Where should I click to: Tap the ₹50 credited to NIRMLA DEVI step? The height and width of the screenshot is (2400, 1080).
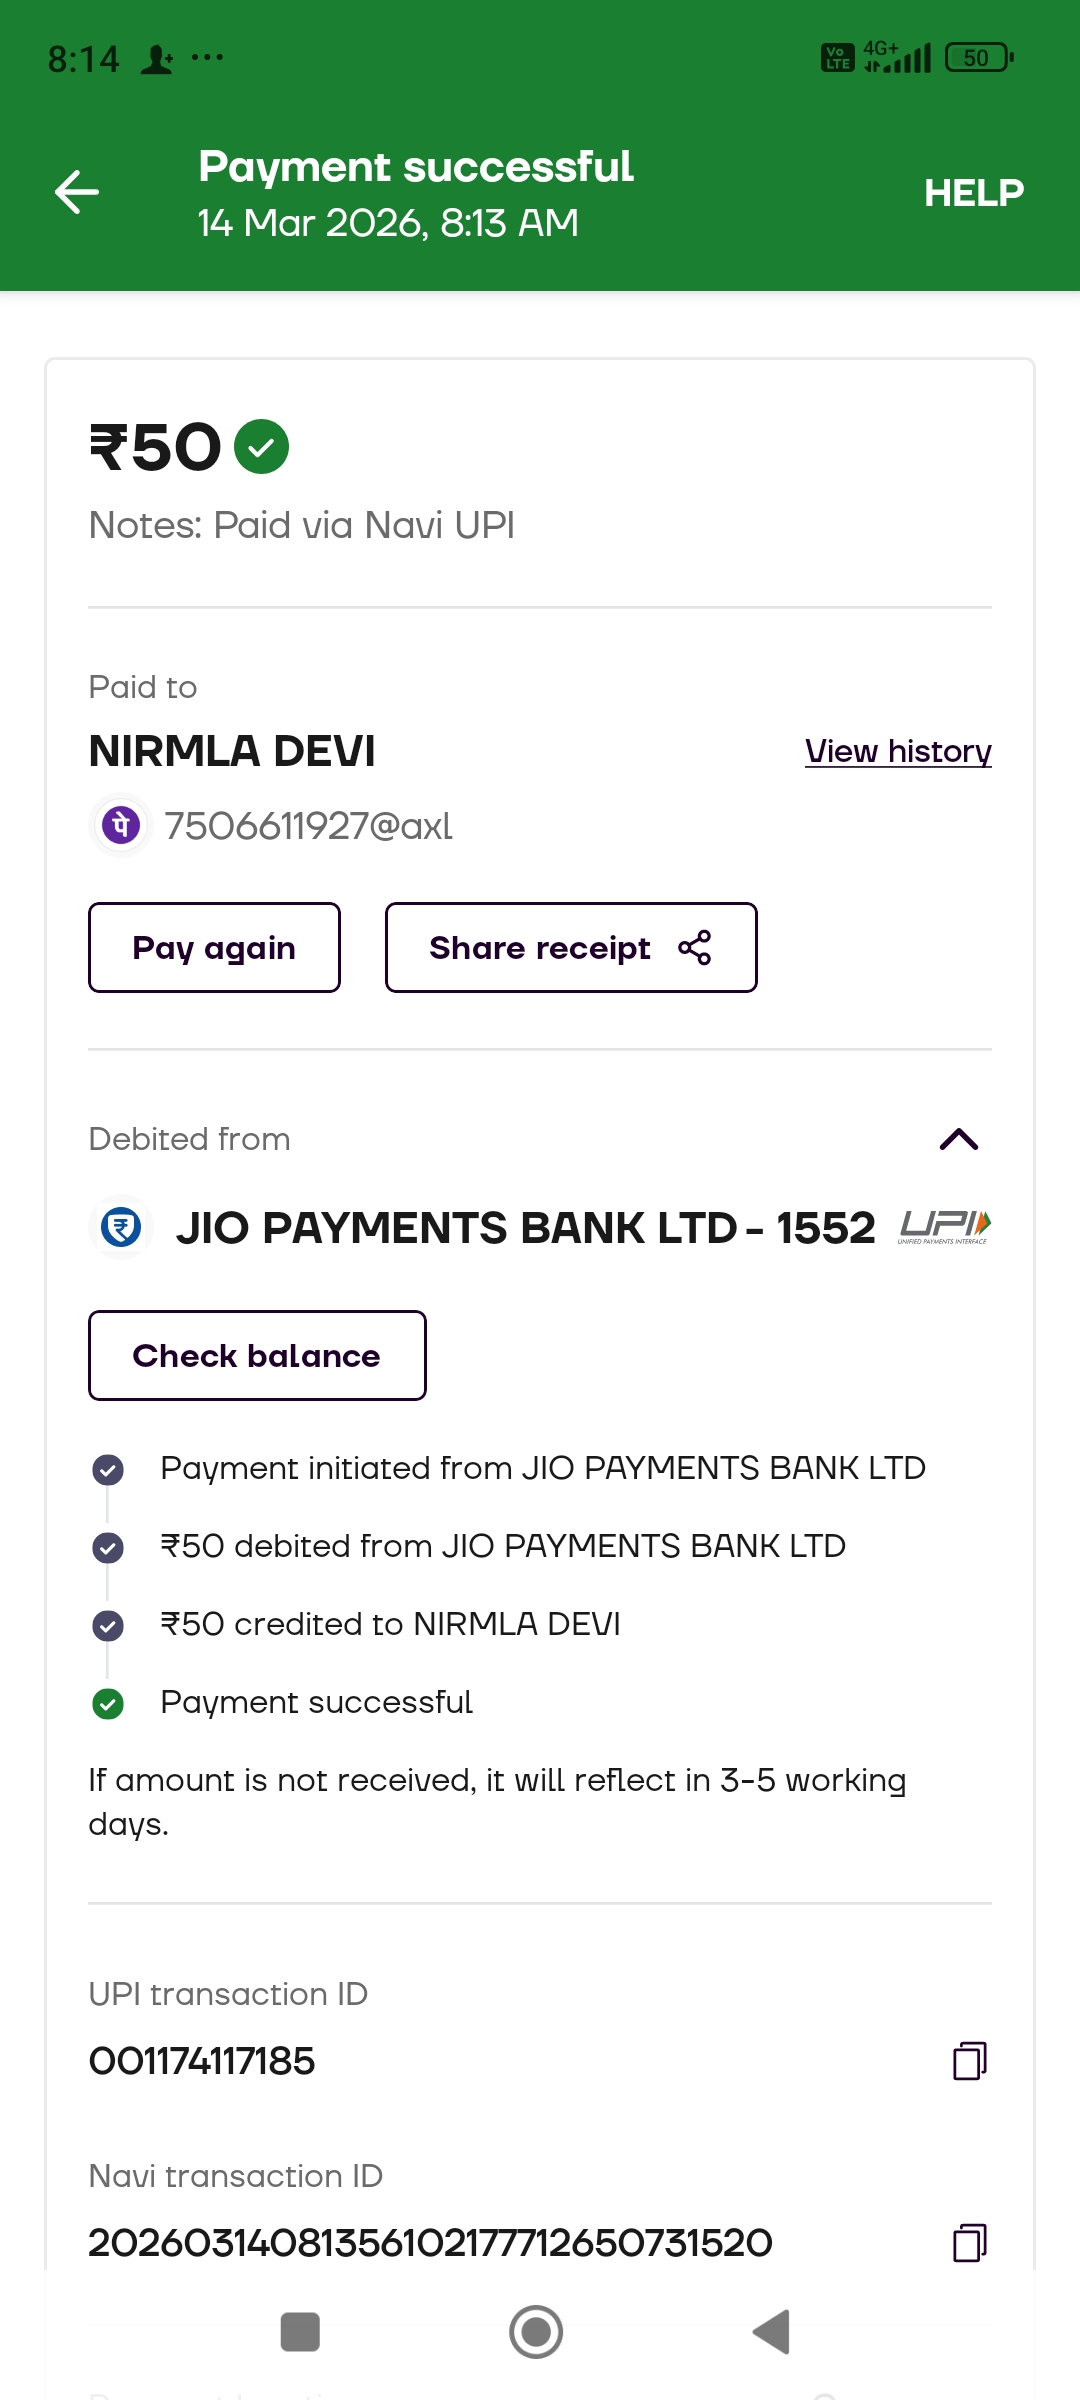pos(390,1624)
